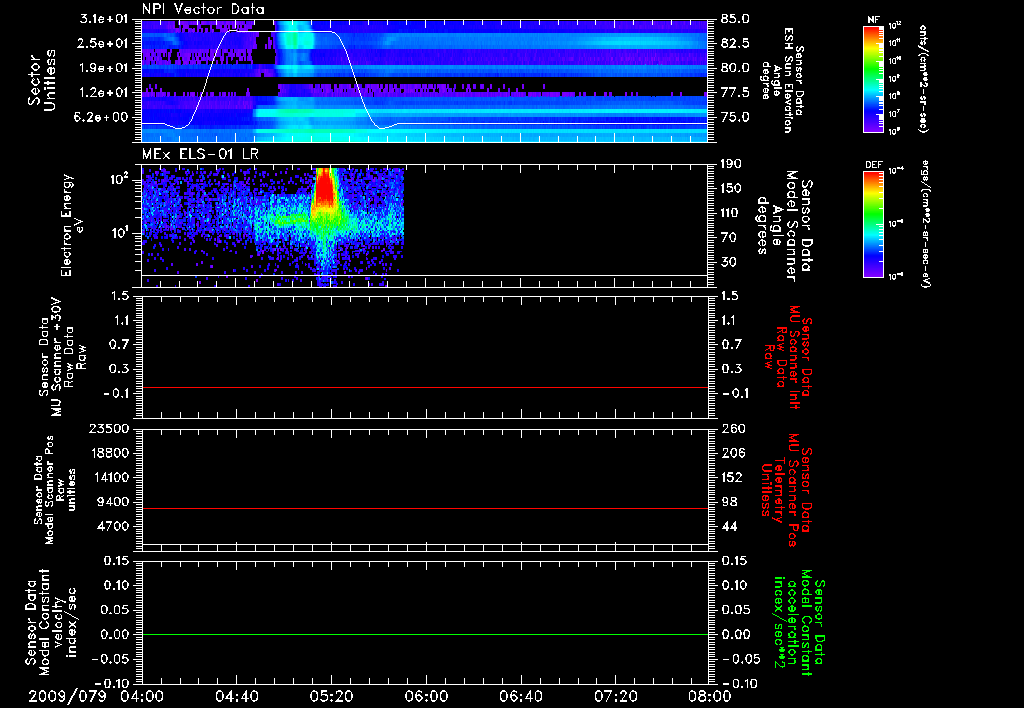Click the "260" telemetry tick label
1024x708 pixels.
[731, 429]
